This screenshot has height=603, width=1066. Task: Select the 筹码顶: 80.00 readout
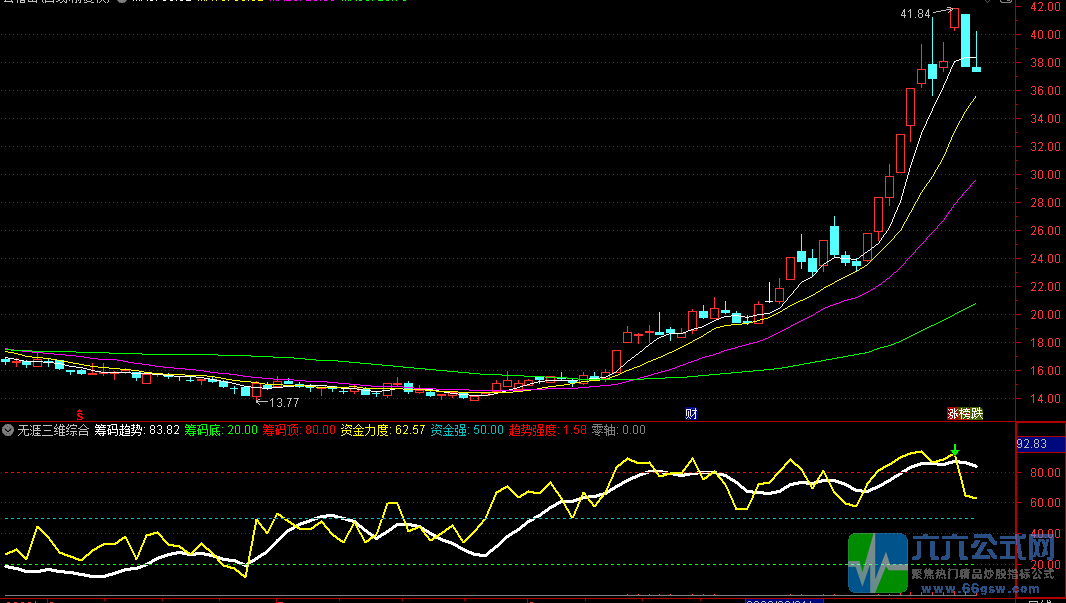tap(299, 430)
